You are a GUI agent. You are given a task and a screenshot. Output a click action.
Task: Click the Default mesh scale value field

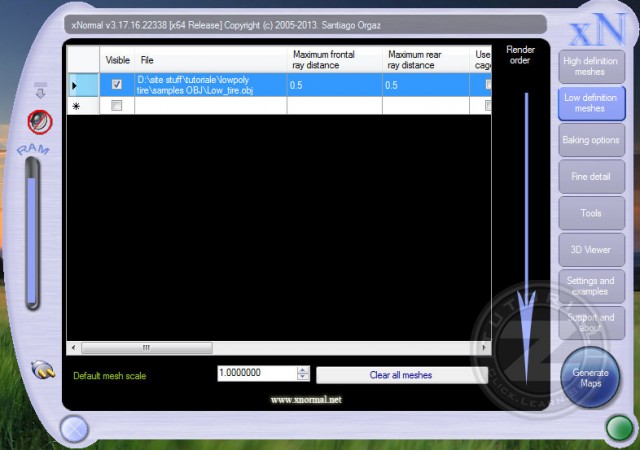[256, 373]
